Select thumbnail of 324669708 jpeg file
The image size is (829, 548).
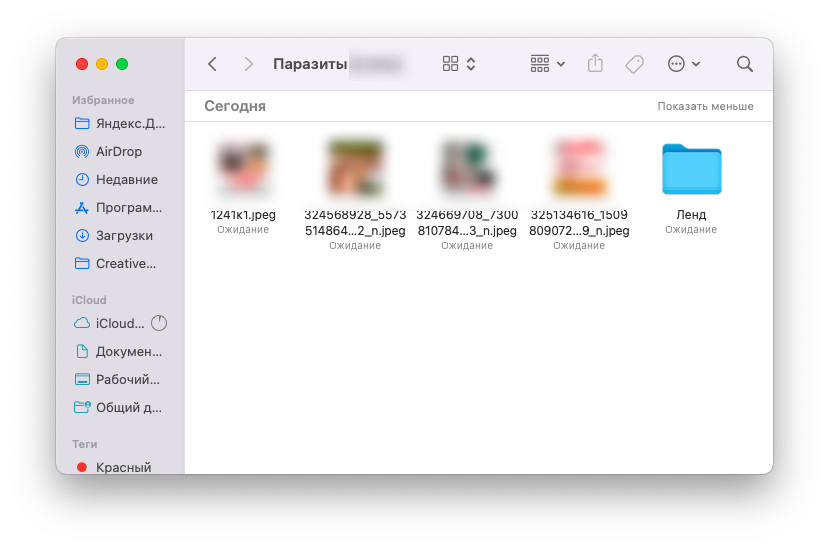coord(467,169)
